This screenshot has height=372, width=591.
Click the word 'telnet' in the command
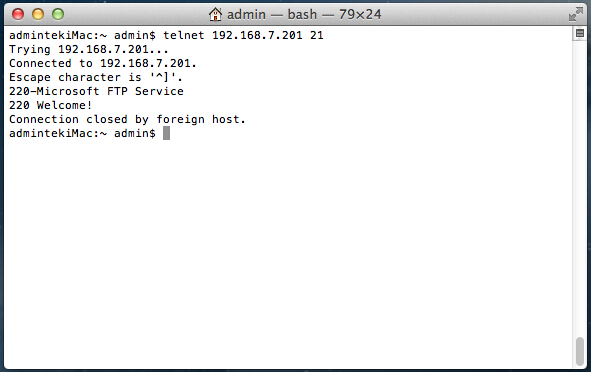184,35
